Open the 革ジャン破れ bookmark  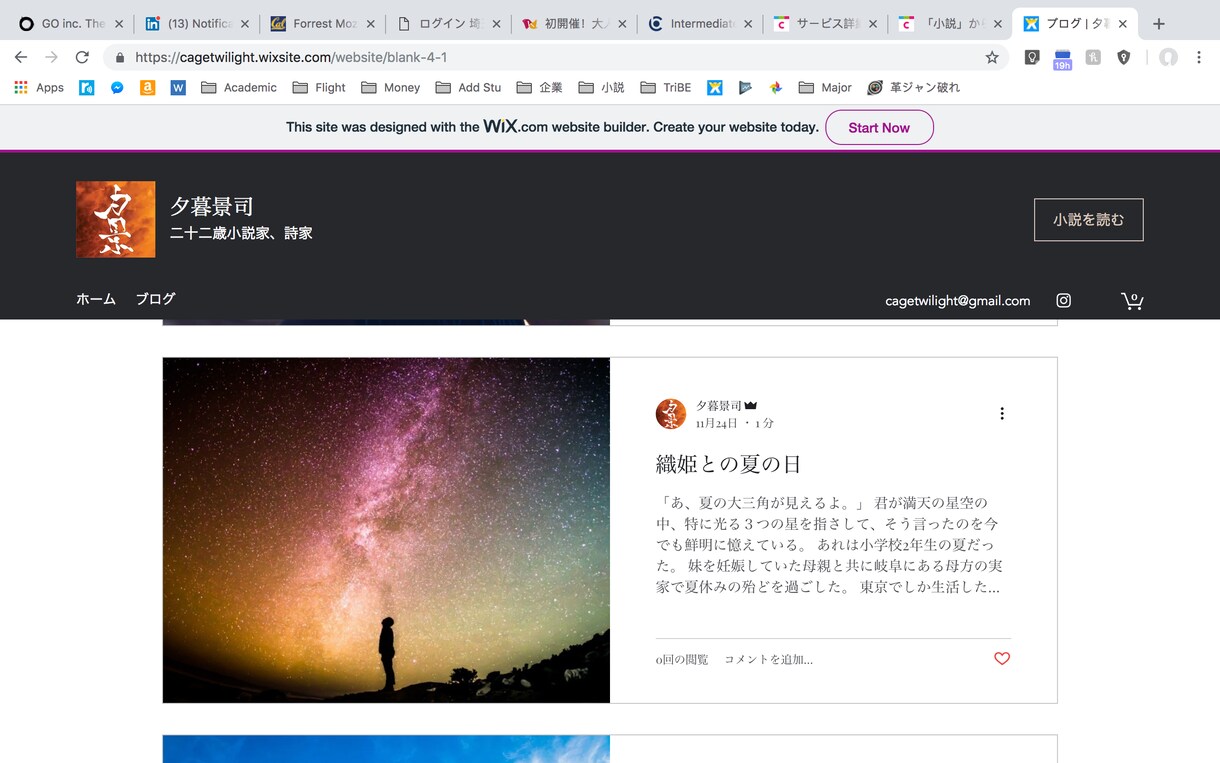point(913,88)
